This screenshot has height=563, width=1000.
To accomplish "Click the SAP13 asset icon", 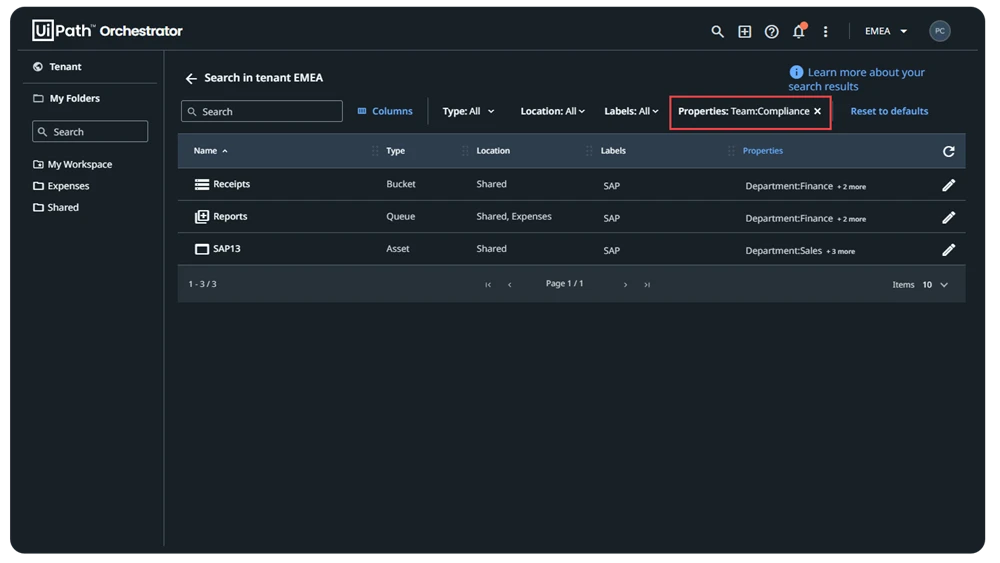I will 202,249.
